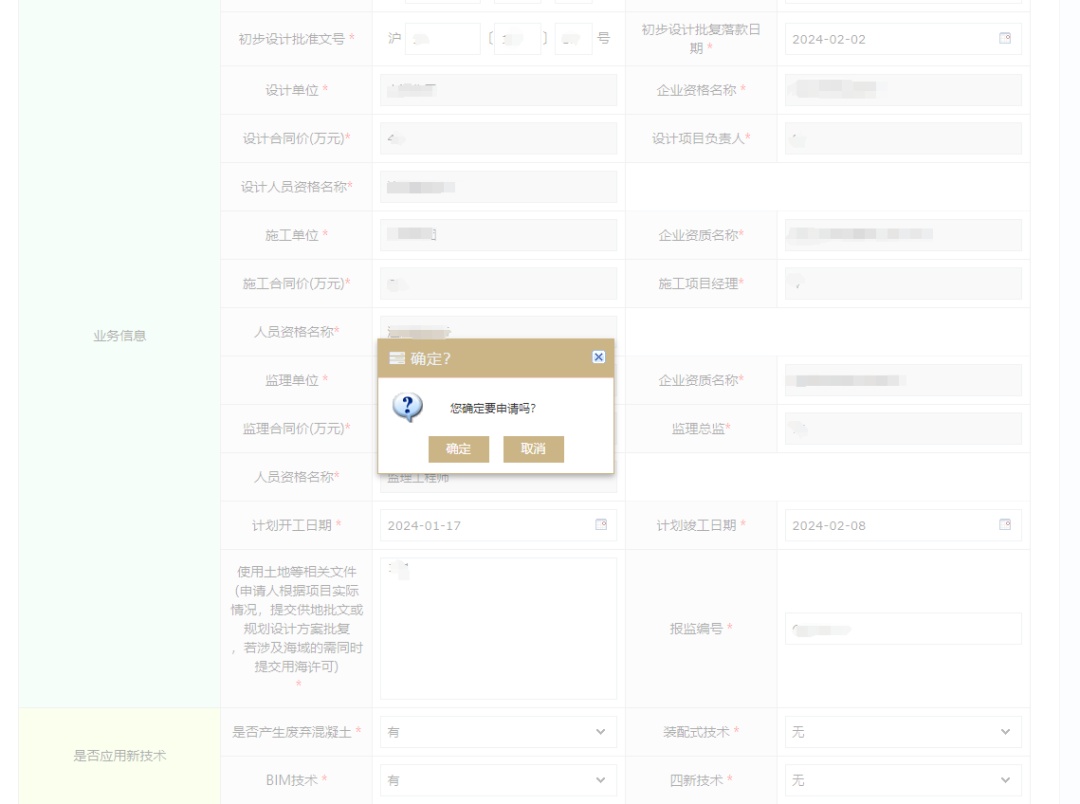Select the 施工项目经理 input field
1080x804 pixels.
click(902, 284)
